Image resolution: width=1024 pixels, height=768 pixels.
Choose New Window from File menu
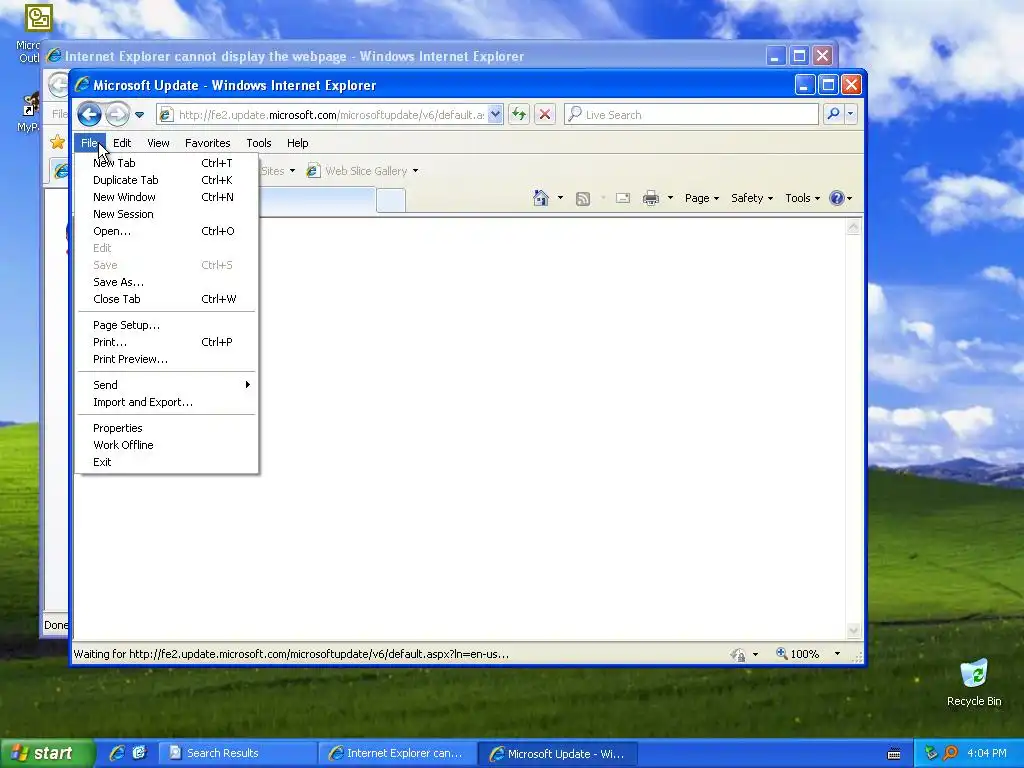[166, 197]
